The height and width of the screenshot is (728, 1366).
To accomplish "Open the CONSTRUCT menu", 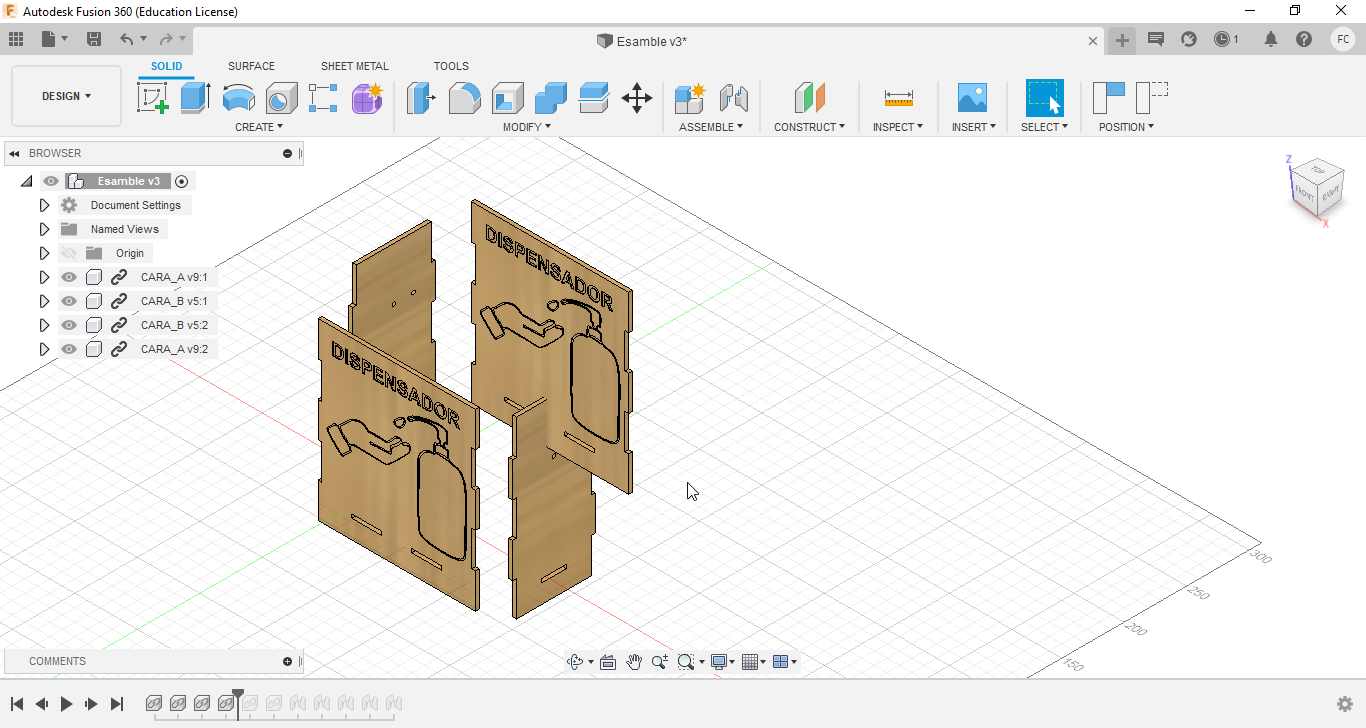I will 809,127.
